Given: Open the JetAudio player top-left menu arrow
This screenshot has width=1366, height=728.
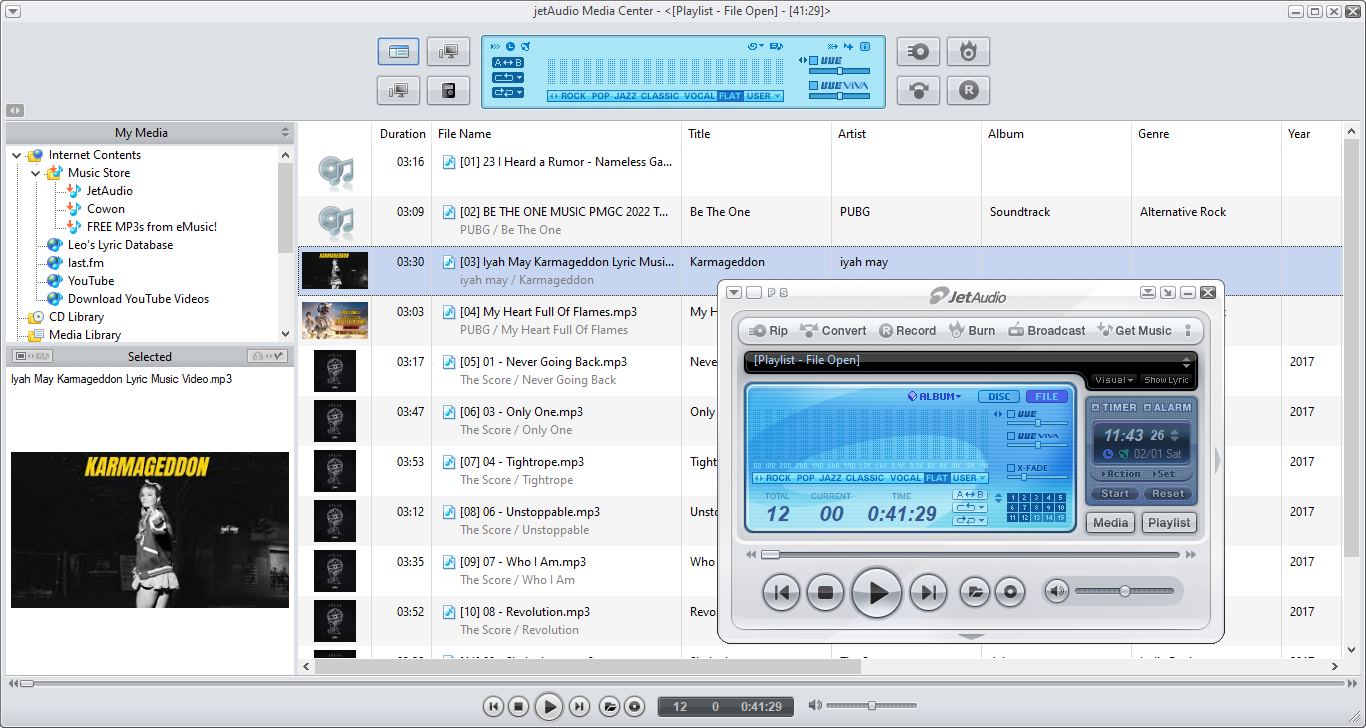Looking at the screenshot, I should [x=734, y=293].
